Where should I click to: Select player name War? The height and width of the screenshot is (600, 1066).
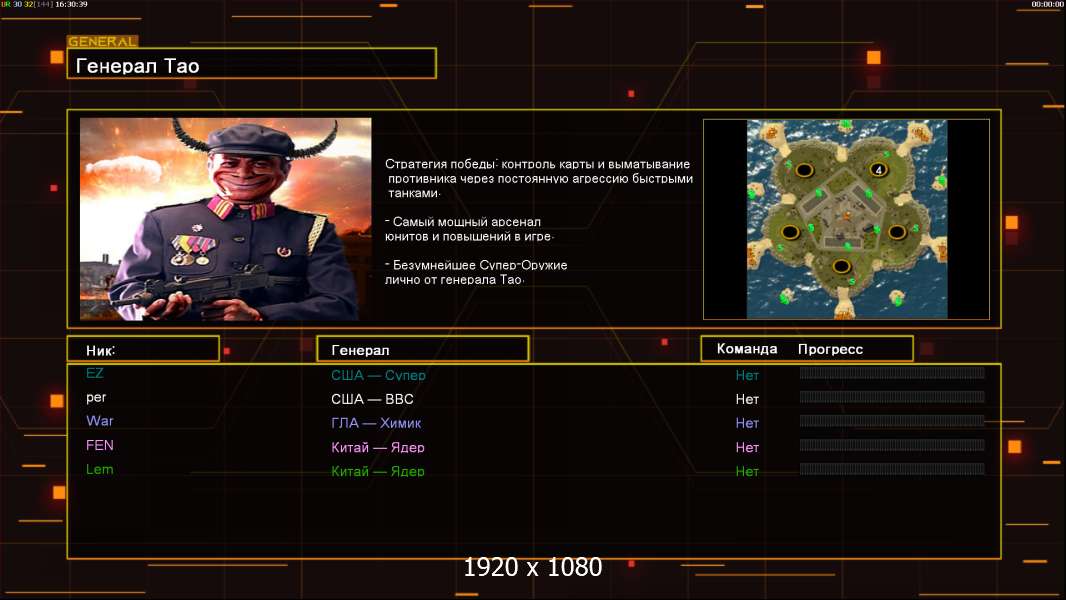(x=99, y=421)
